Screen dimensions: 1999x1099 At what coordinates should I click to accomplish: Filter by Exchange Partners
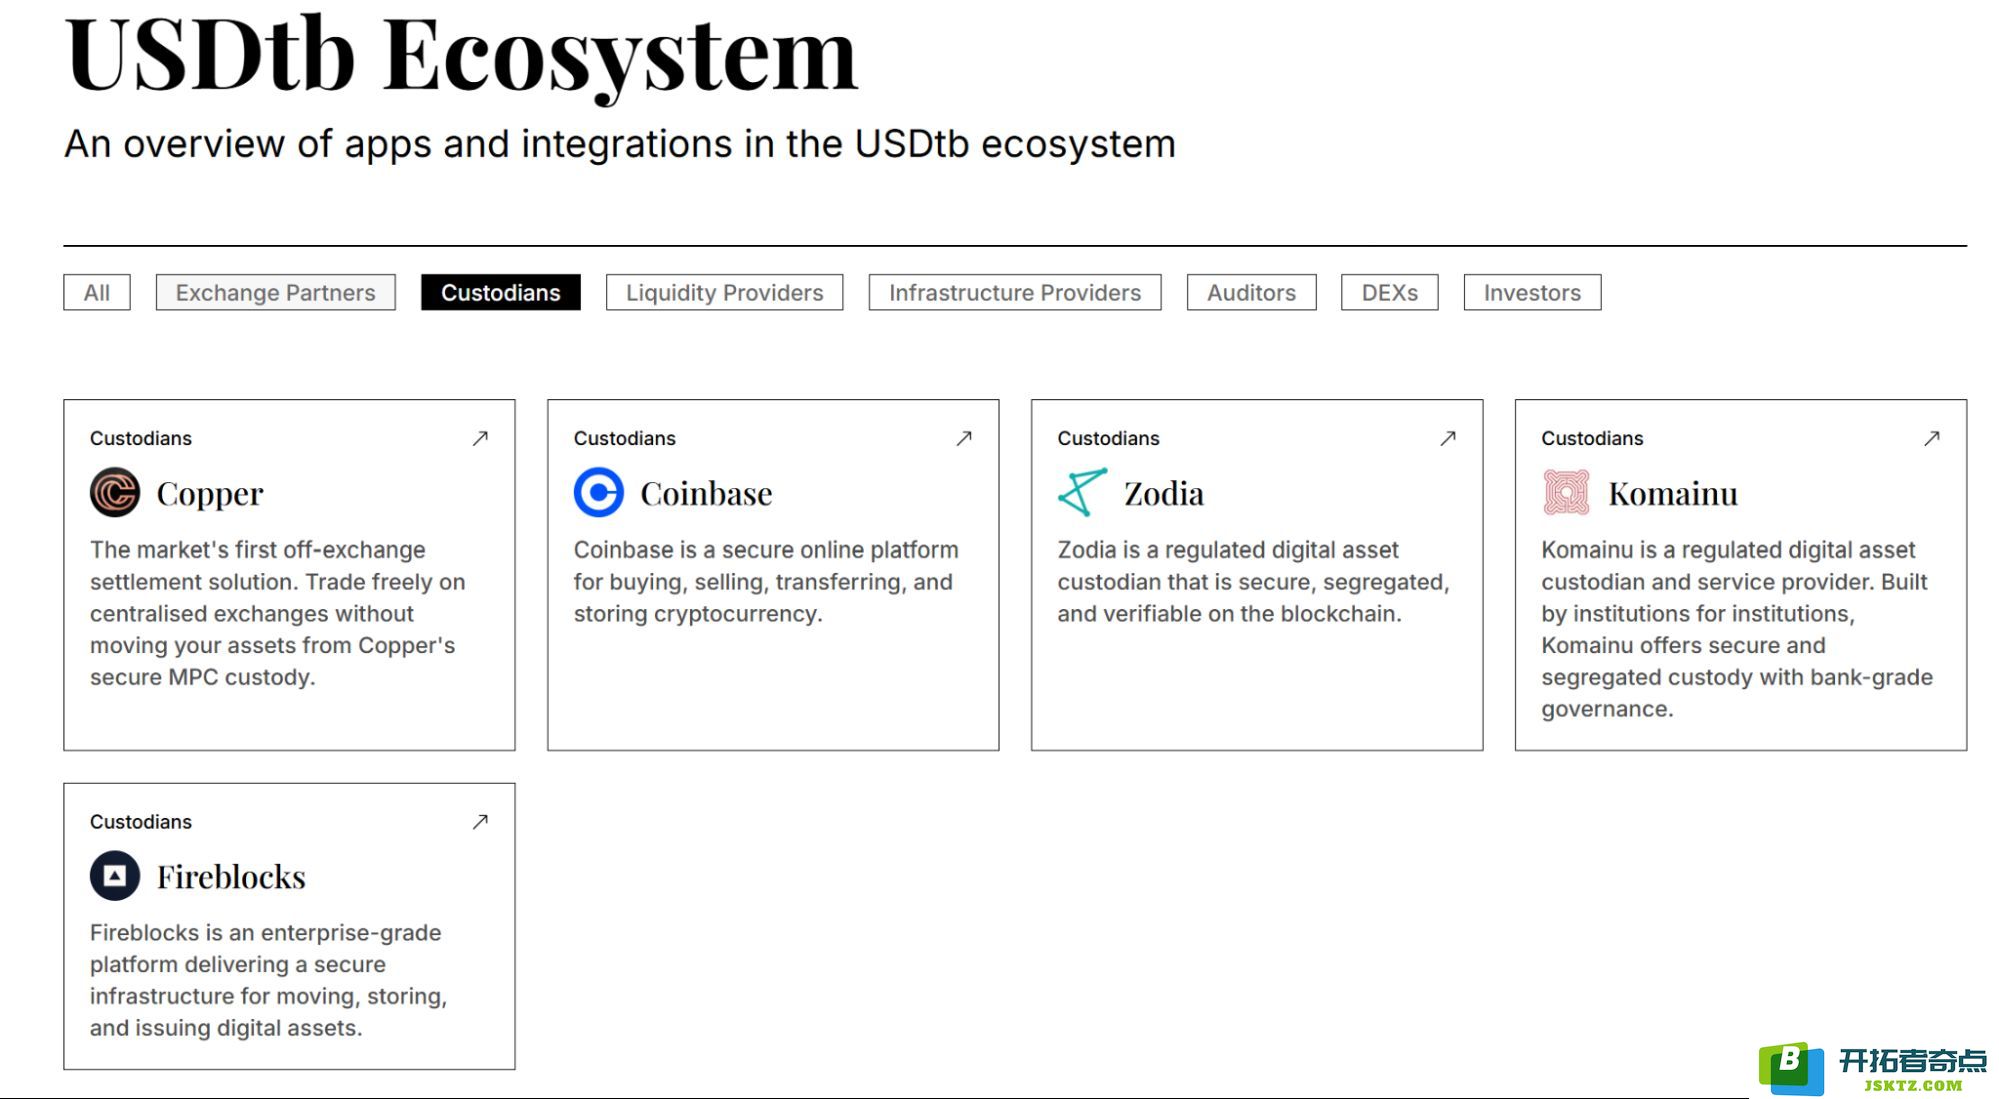[276, 292]
